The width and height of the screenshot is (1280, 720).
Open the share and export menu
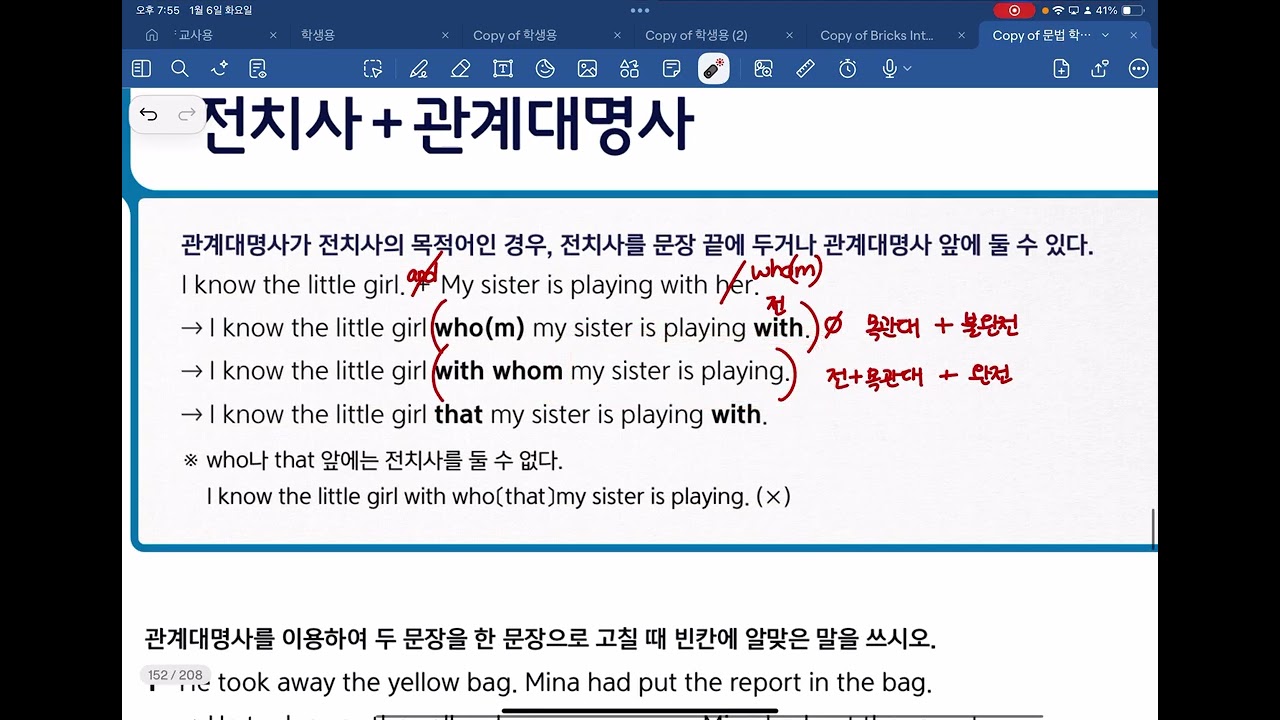pyautogui.click(x=1100, y=69)
